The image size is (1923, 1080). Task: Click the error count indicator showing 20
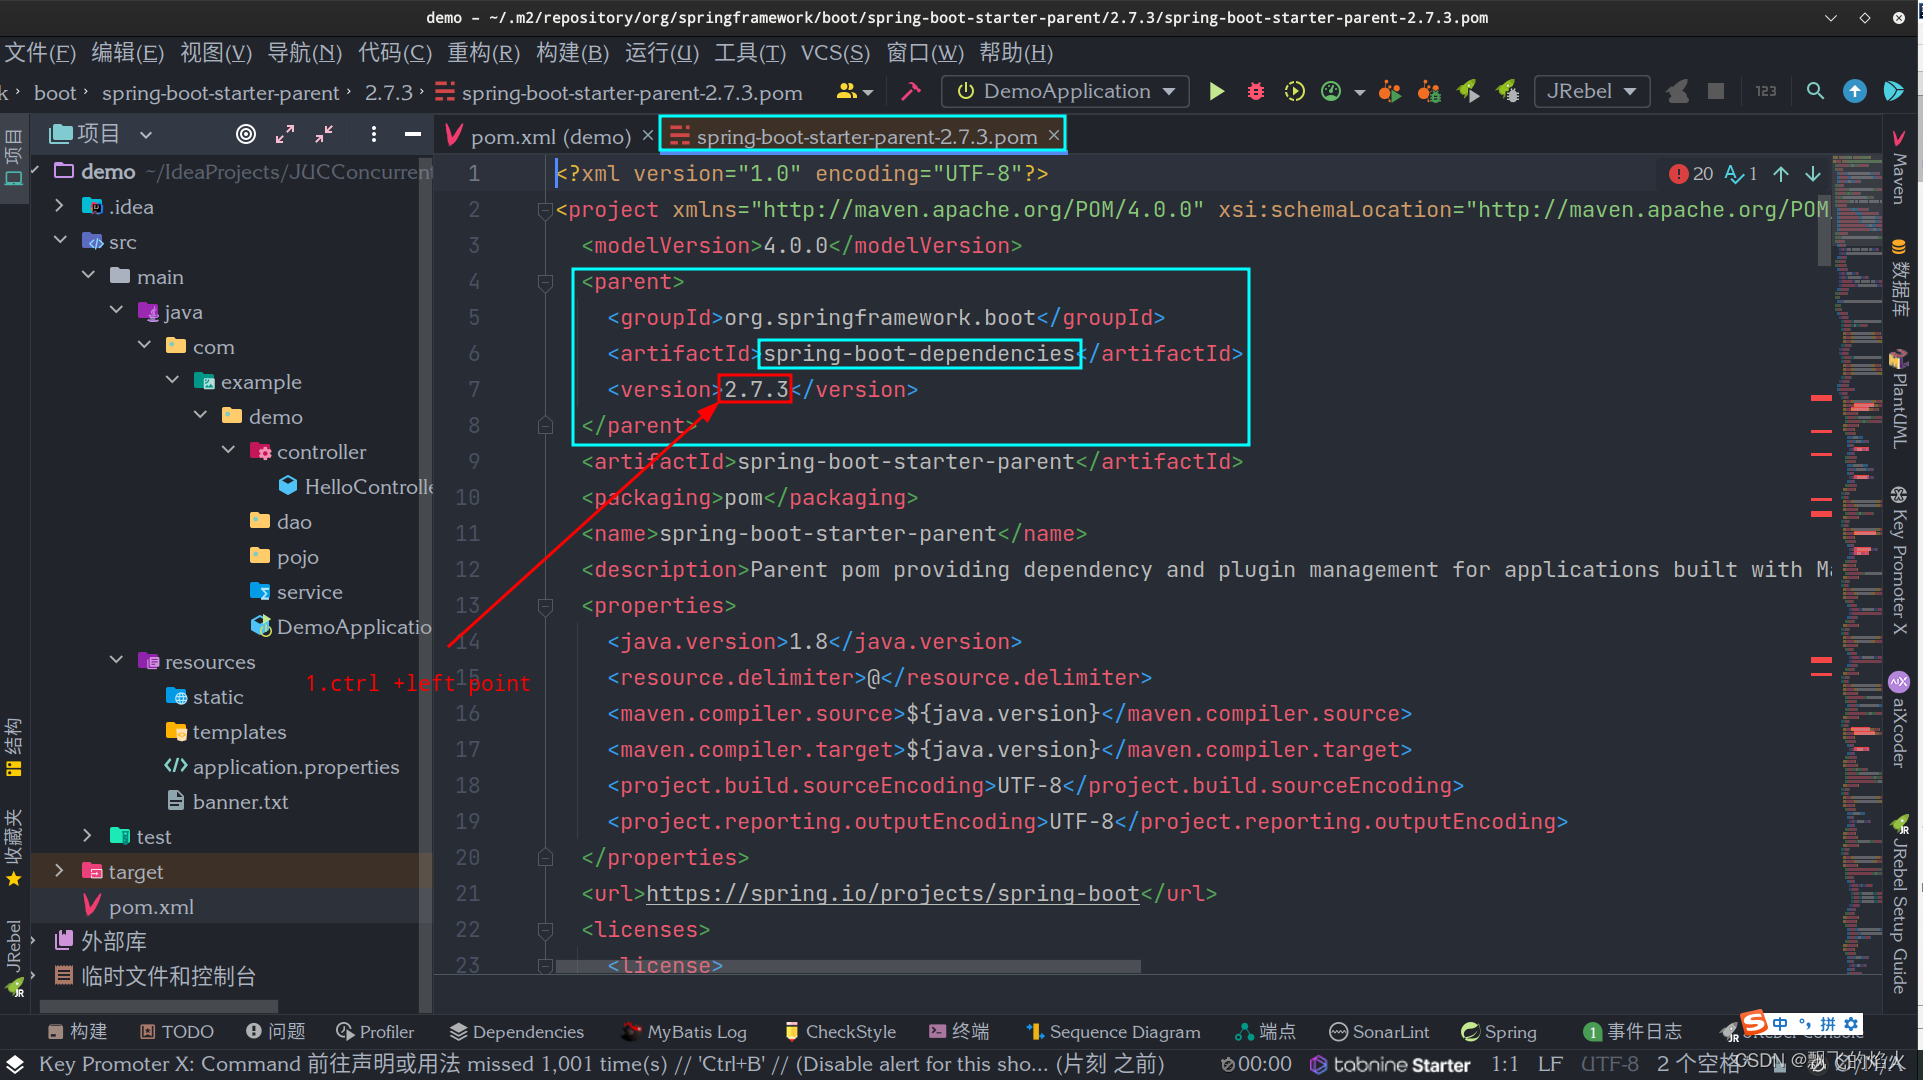coord(1691,174)
